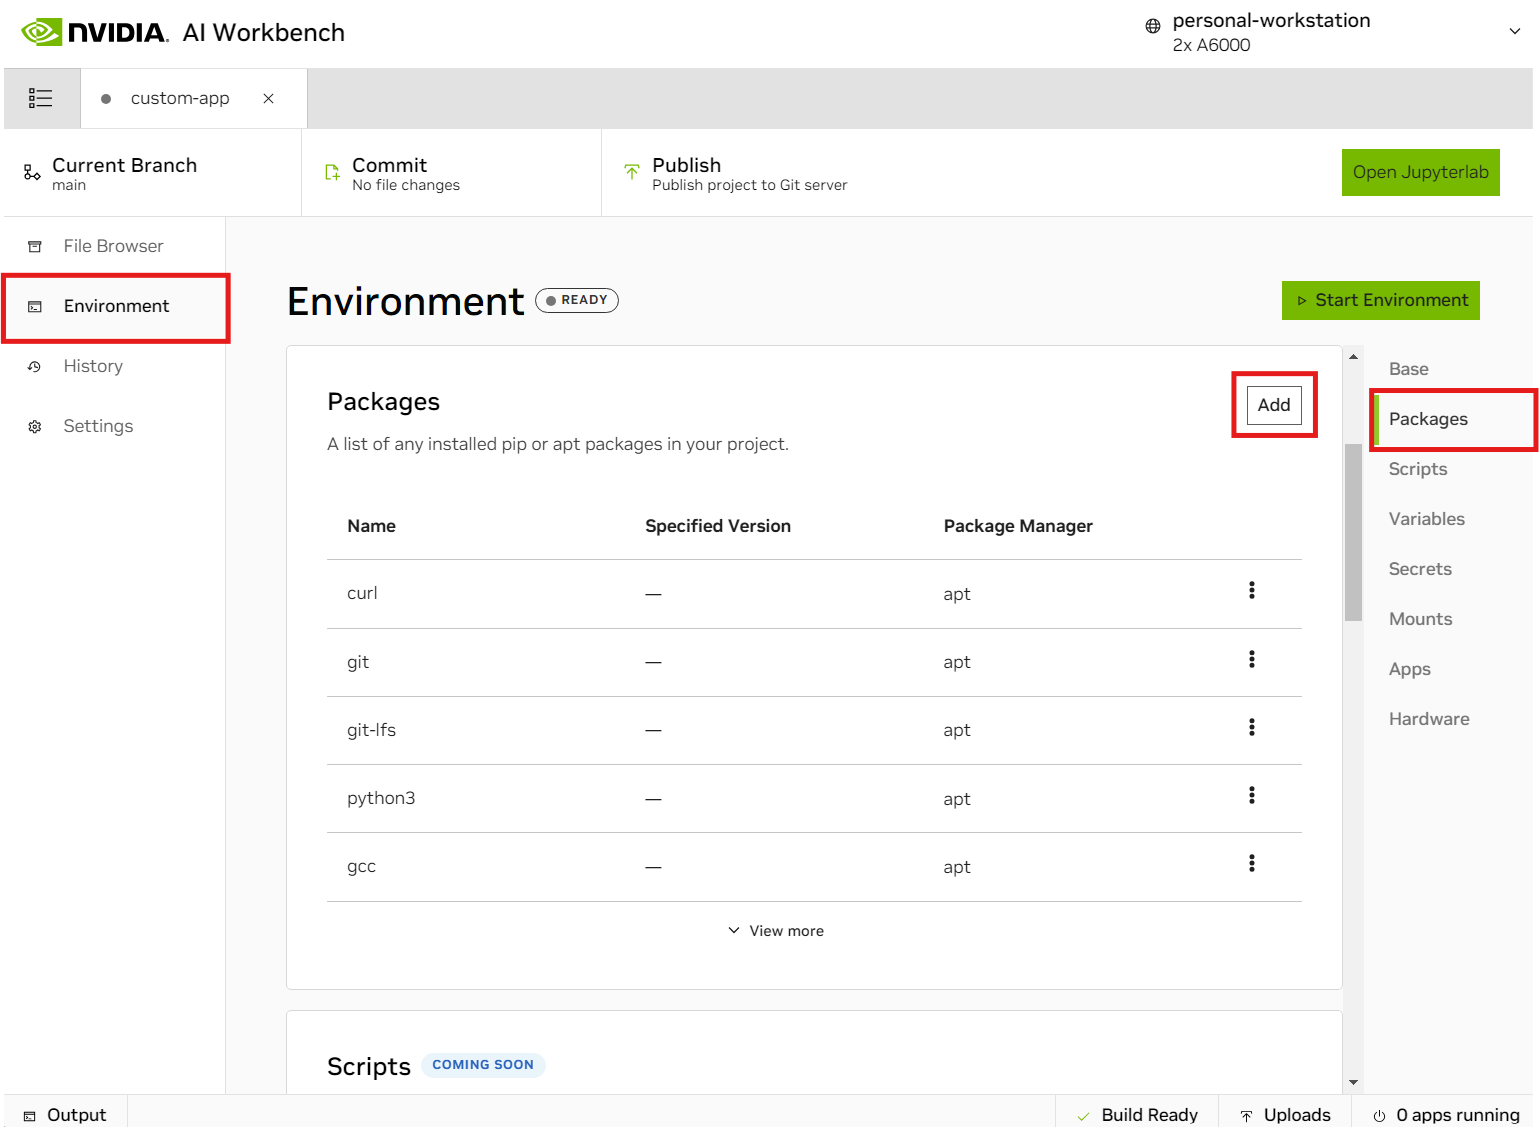Click the History clock icon
The width and height of the screenshot is (1539, 1127).
35,366
